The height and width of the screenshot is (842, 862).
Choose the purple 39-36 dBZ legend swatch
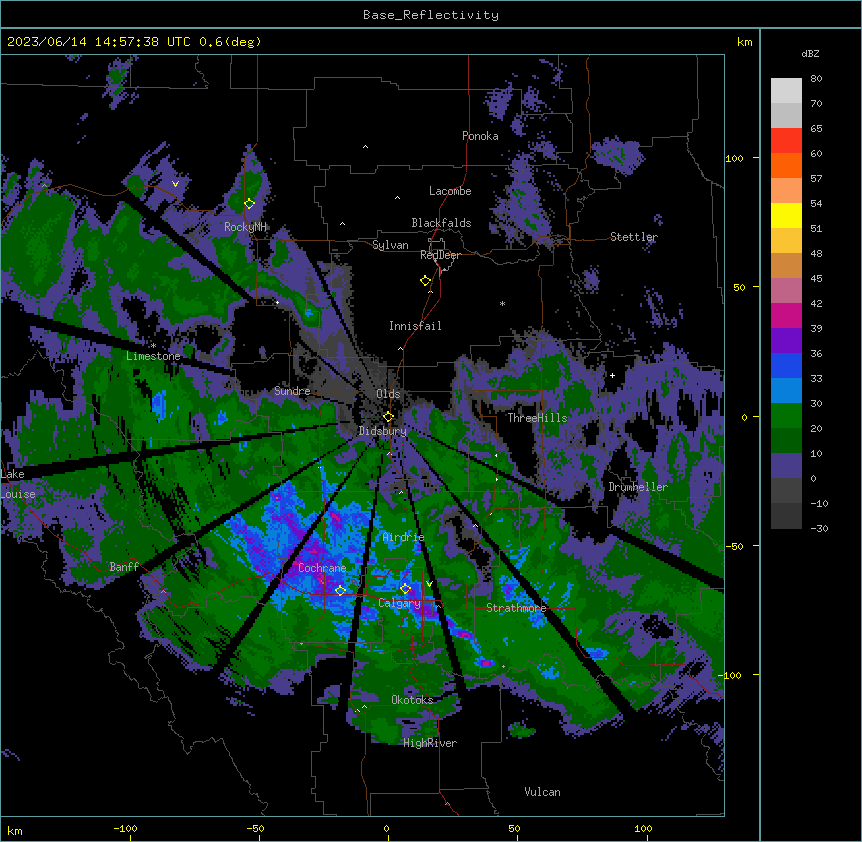click(x=786, y=341)
